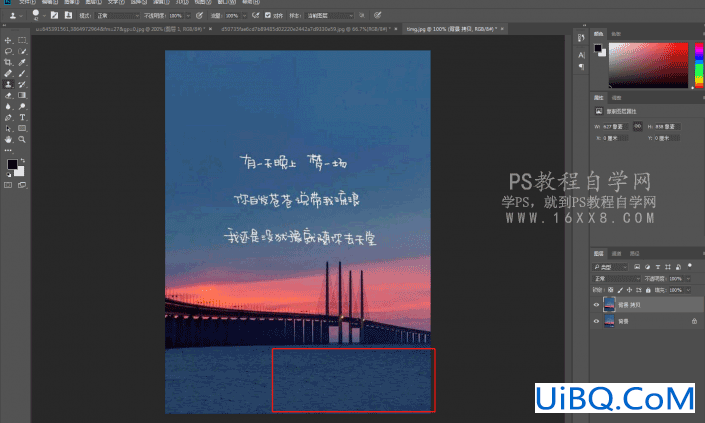Image resolution: width=705 pixels, height=423 pixels.
Task: Open the layer Fill dropdown arrow
Action: [x=688, y=290]
